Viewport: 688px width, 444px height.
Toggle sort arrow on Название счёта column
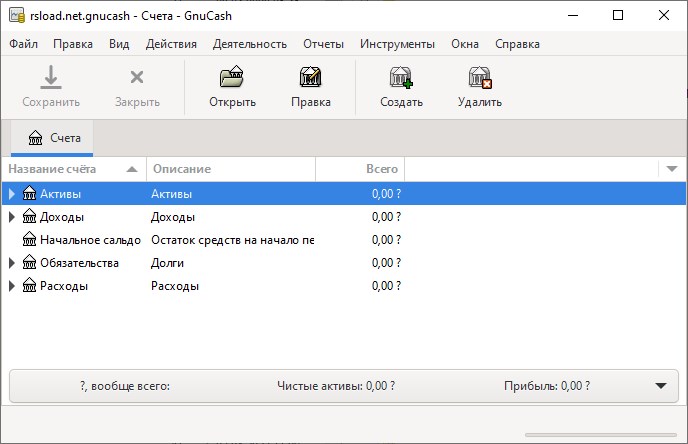[x=132, y=169]
